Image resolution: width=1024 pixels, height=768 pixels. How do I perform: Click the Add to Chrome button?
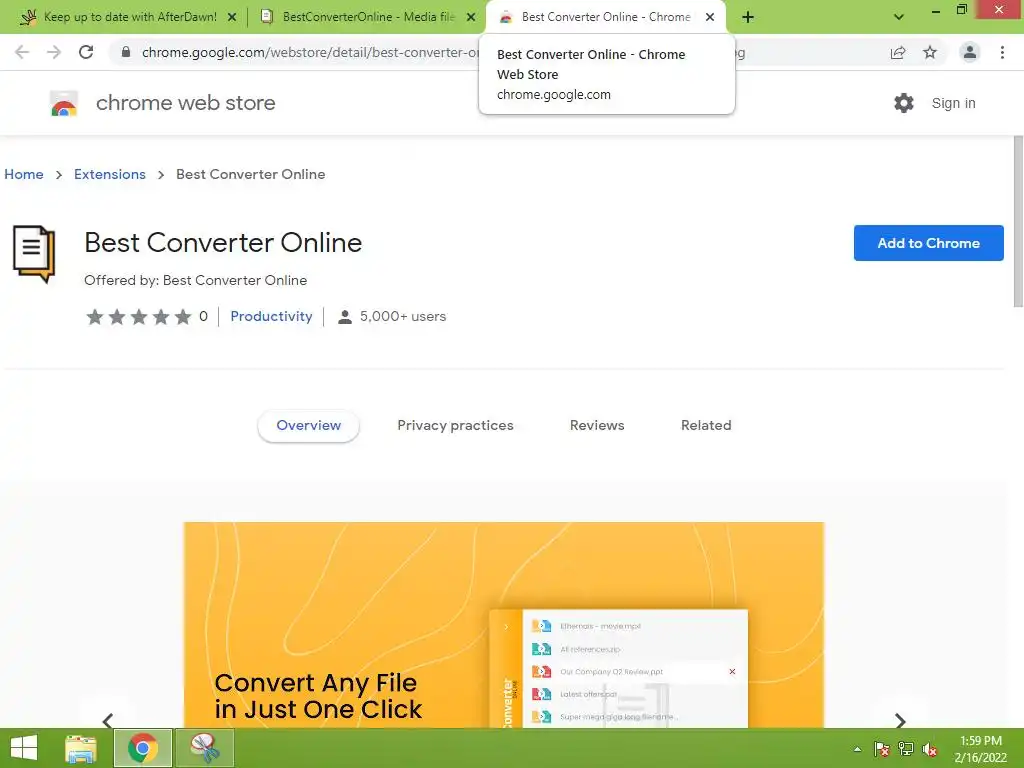click(928, 243)
